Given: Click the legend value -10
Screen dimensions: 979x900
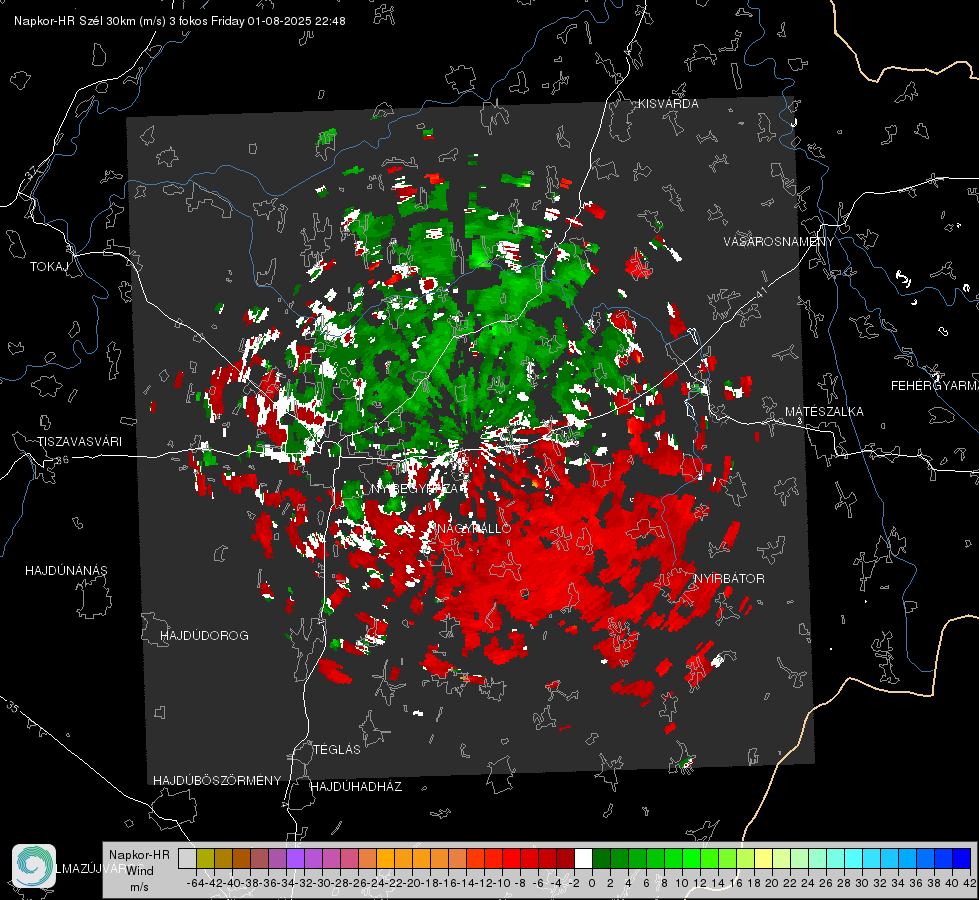Looking at the screenshot, I should pyautogui.click(x=502, y=883).
